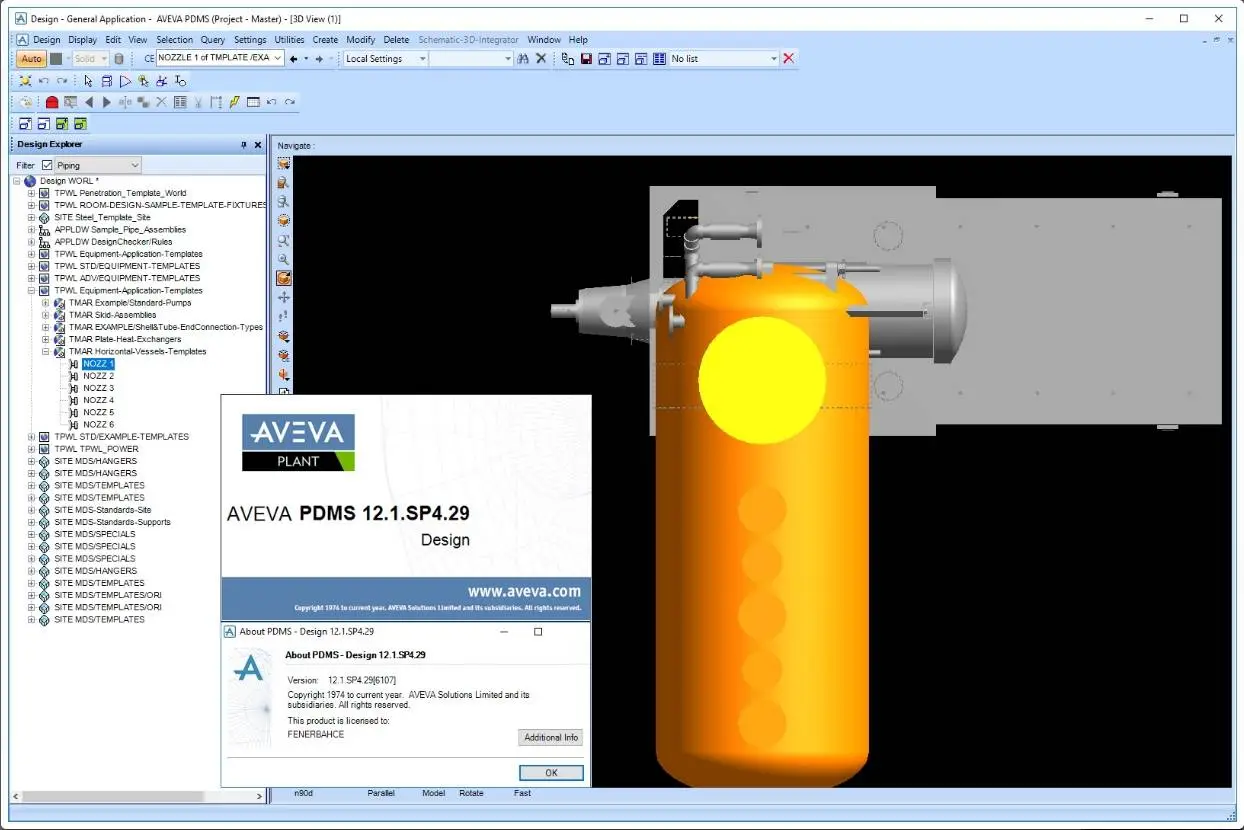Screen dimensions: 1244x830
Task: Click the Centre on selection cube icon
Action: 284,221
